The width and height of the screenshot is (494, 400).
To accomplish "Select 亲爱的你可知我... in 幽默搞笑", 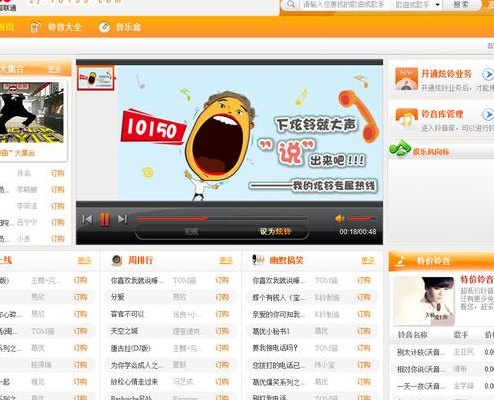I will [x=279, y=314].
